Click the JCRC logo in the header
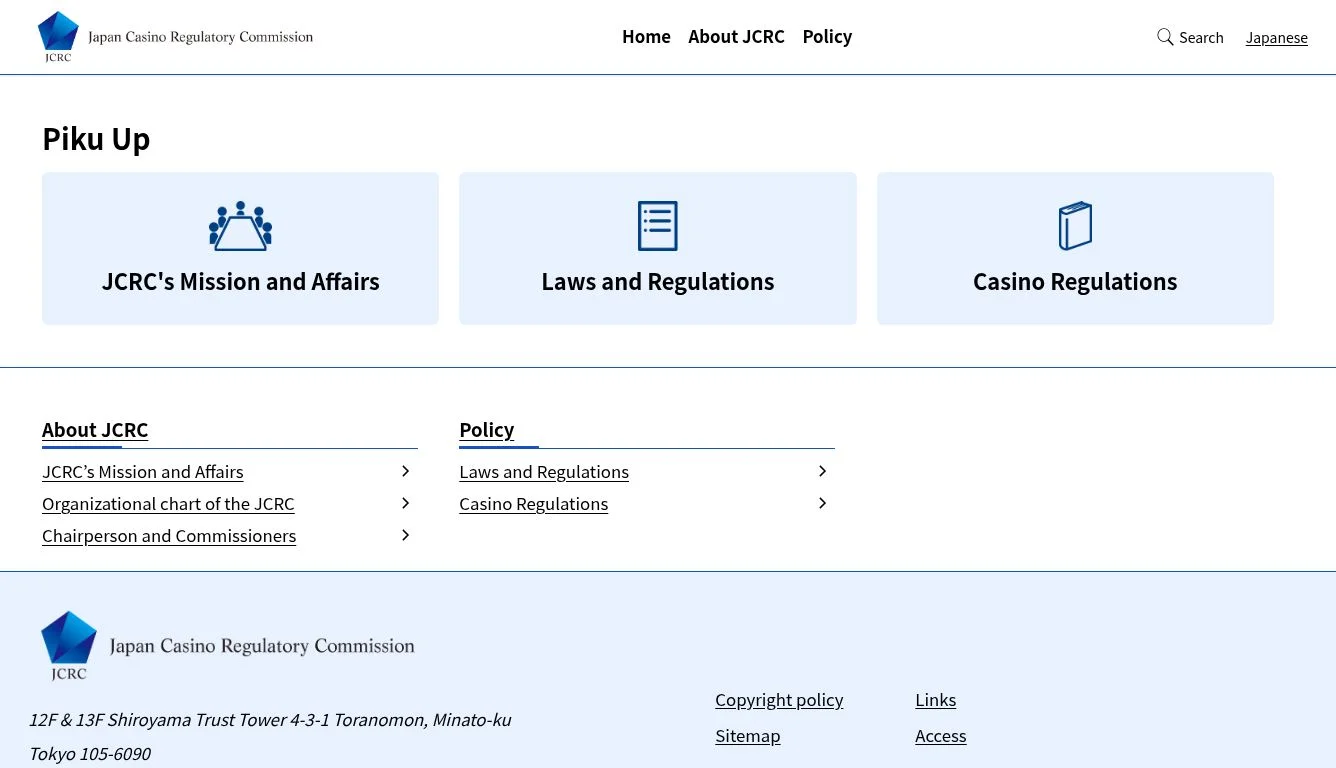 175,36
